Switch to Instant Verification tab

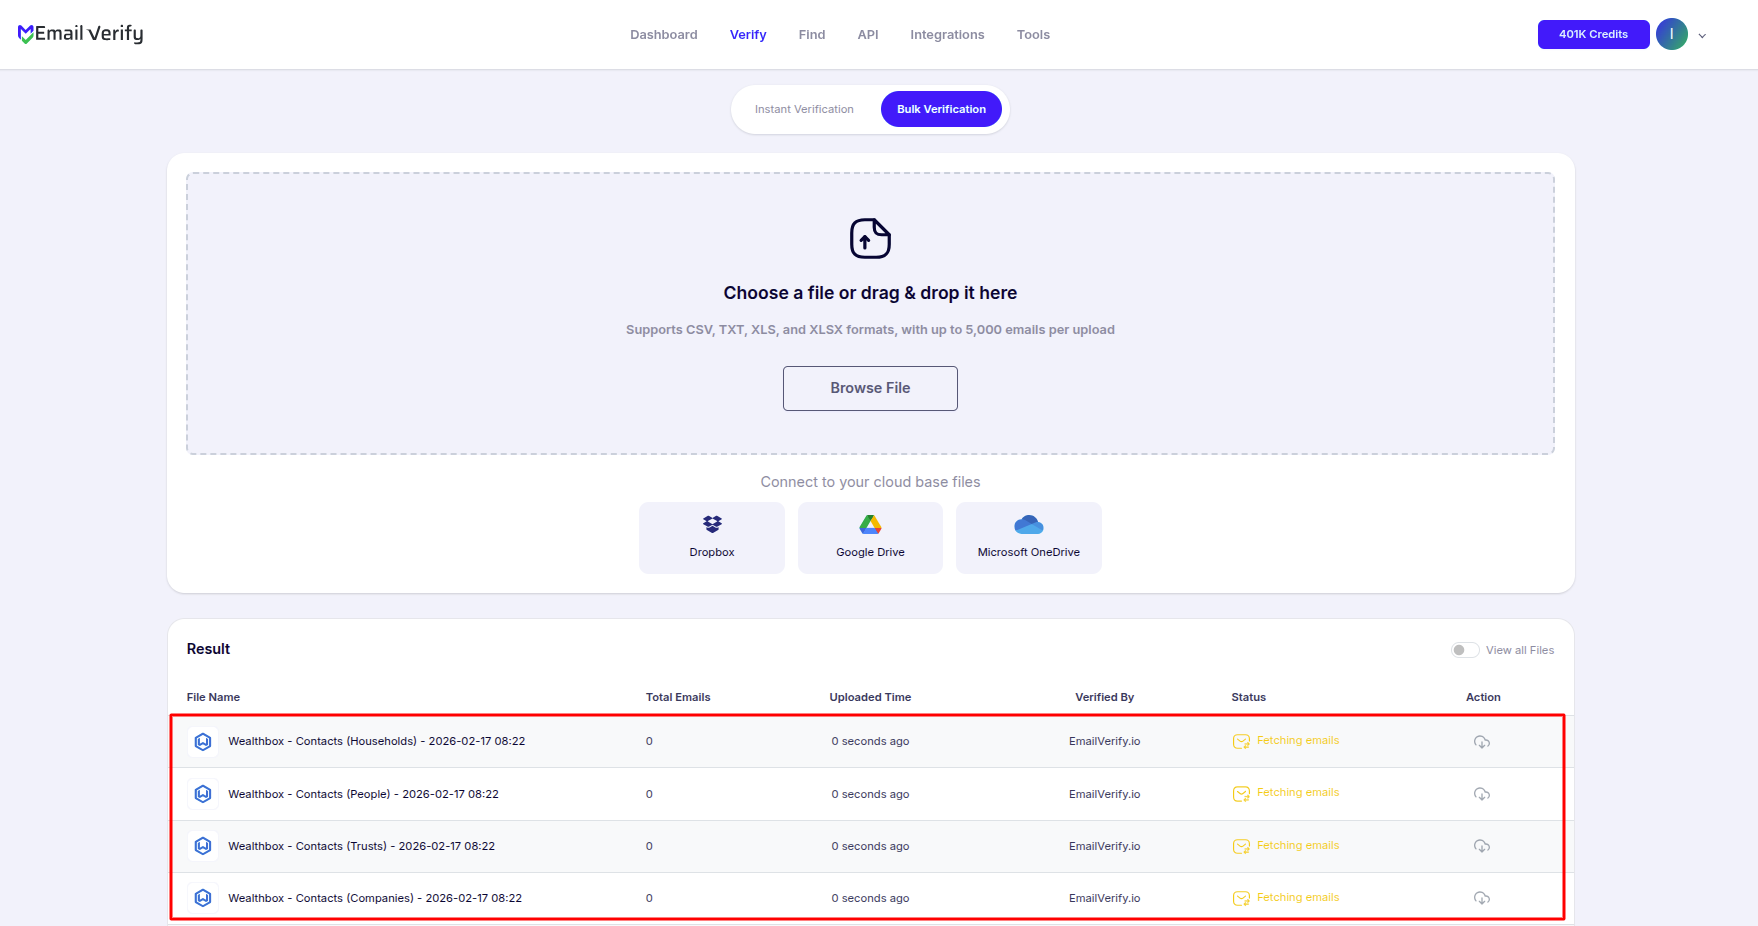[x=804, y=109]
